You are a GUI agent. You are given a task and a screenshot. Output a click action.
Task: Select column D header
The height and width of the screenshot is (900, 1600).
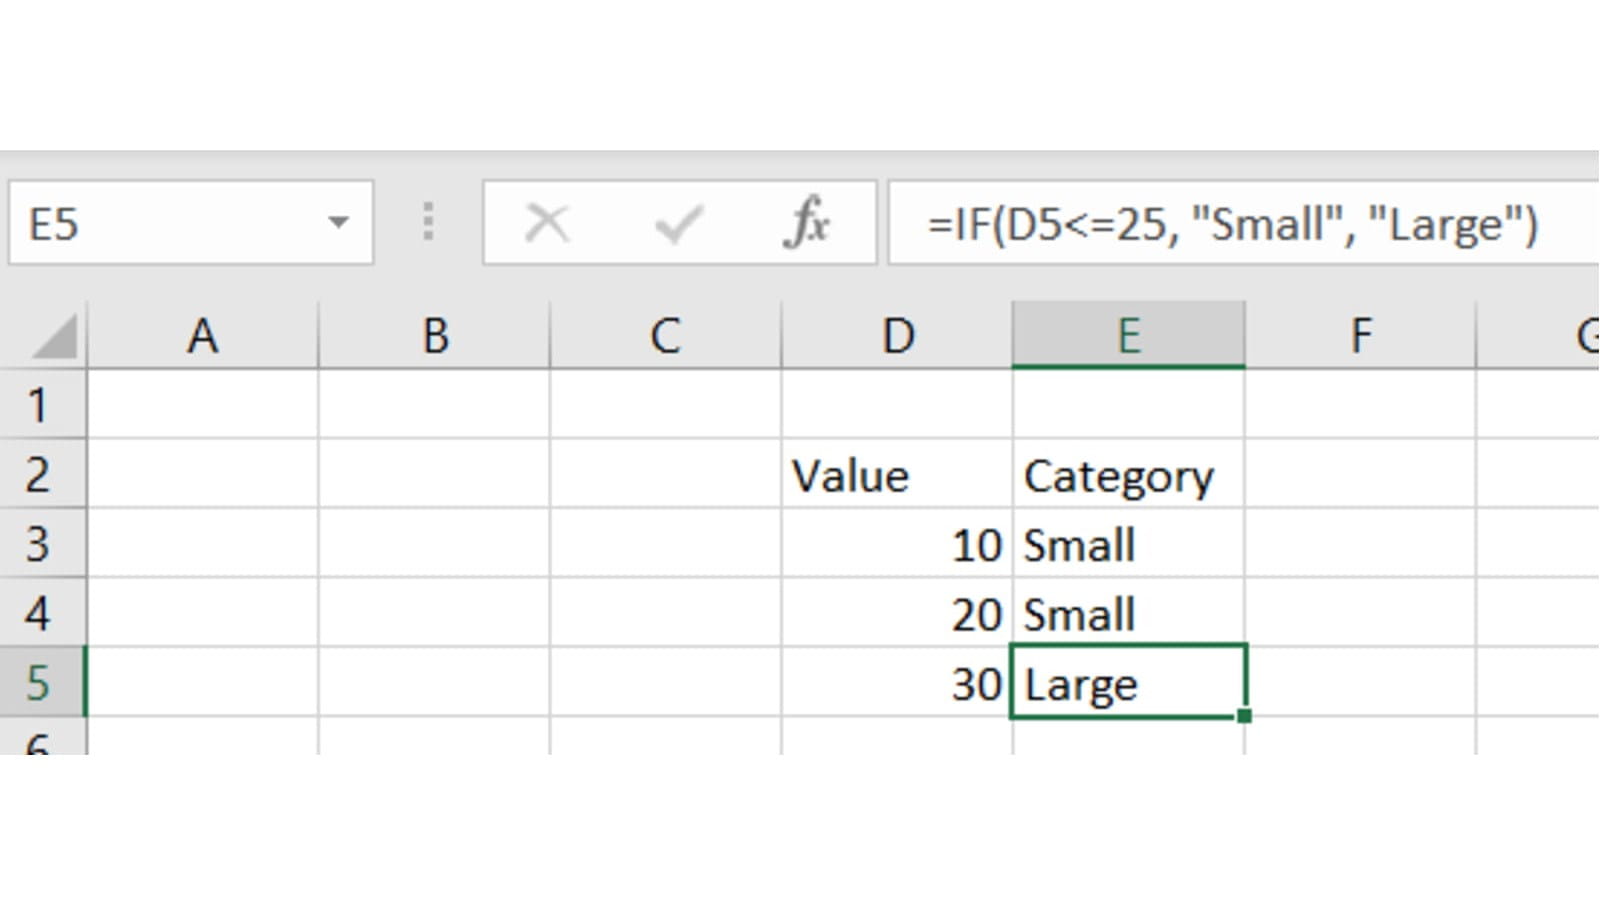coord(897,336)
